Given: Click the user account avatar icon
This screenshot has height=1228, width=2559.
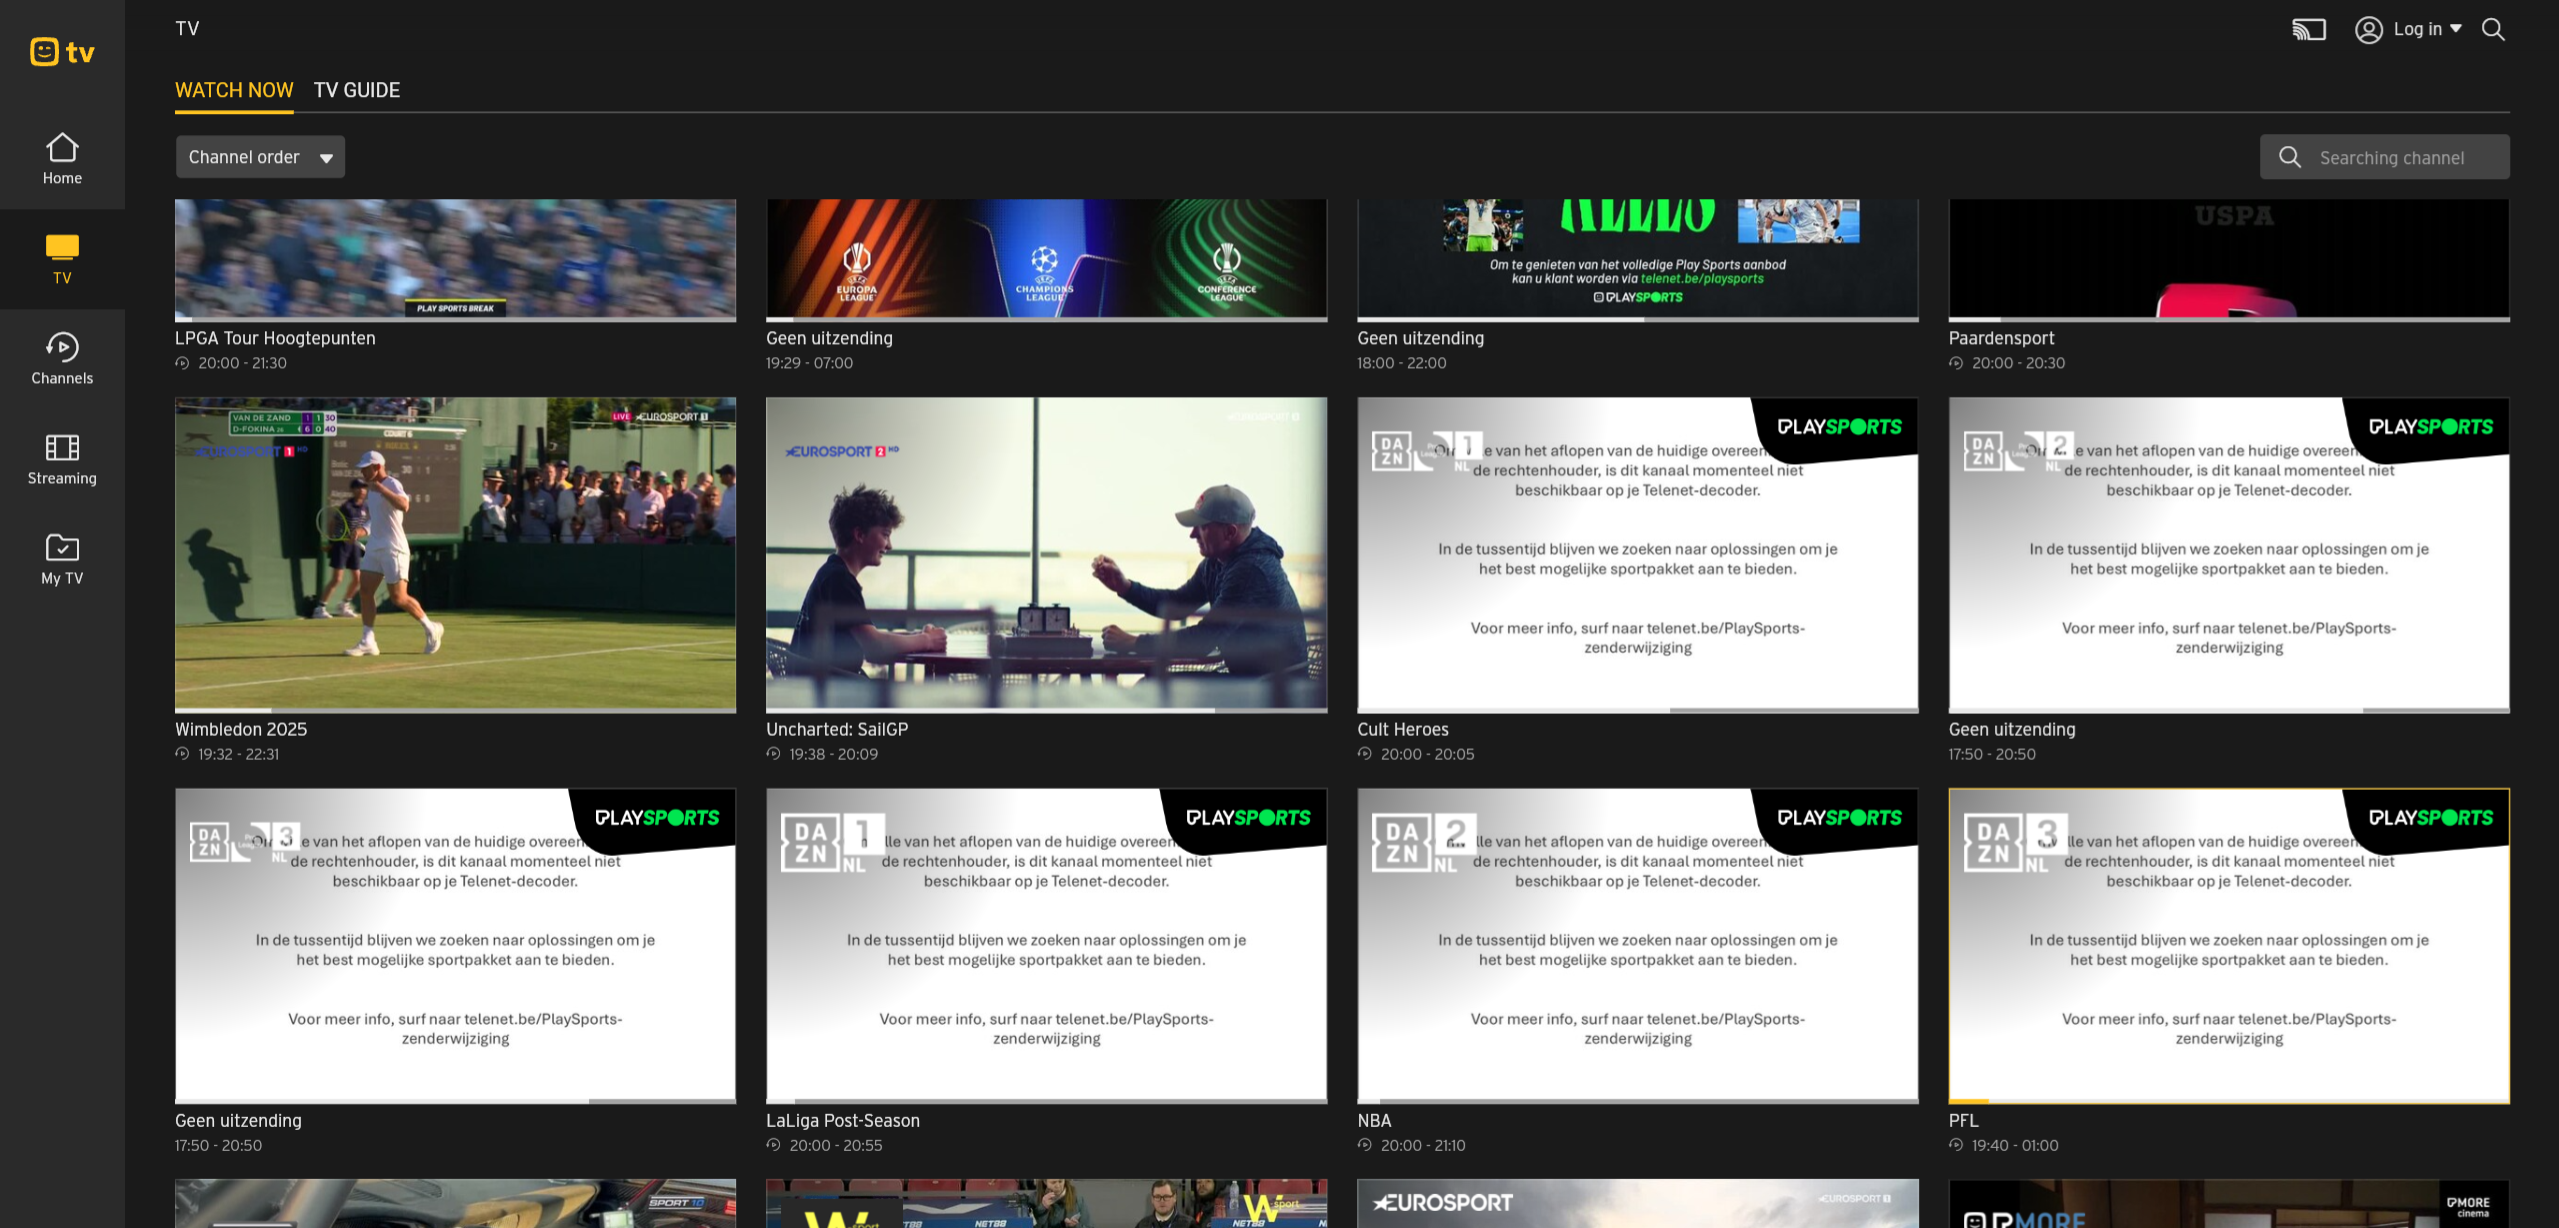Looking at the screenshot, I should click(2368, 29).
